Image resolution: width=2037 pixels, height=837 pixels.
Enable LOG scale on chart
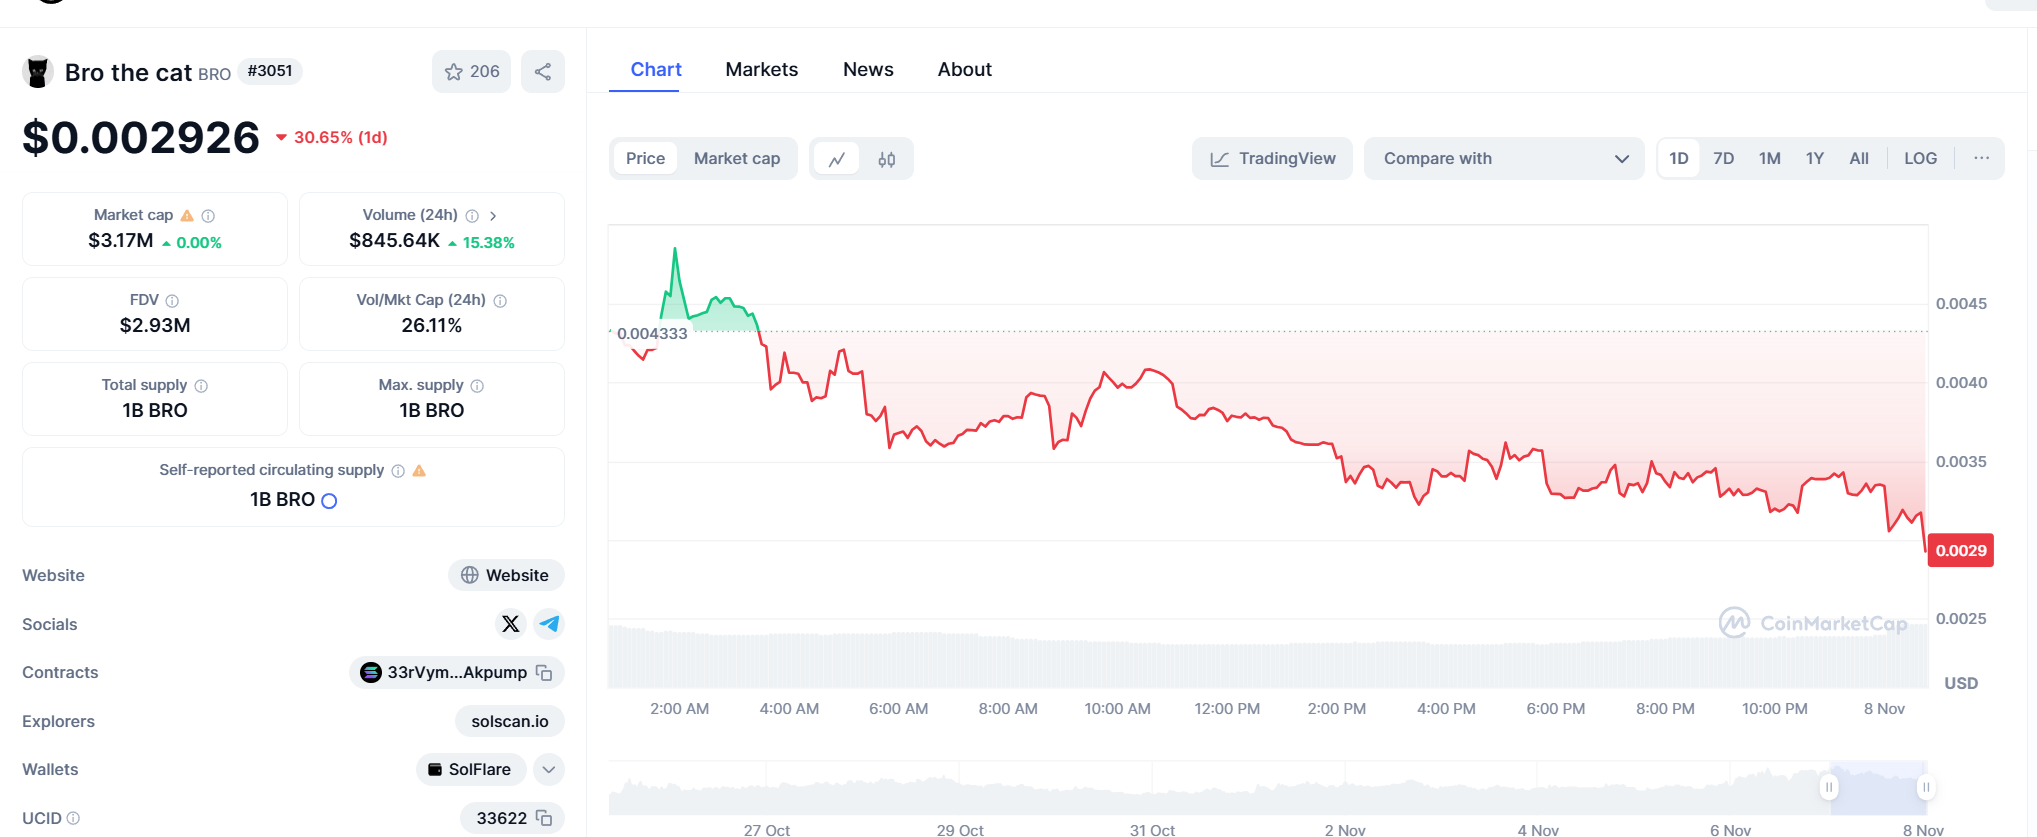1920,159
